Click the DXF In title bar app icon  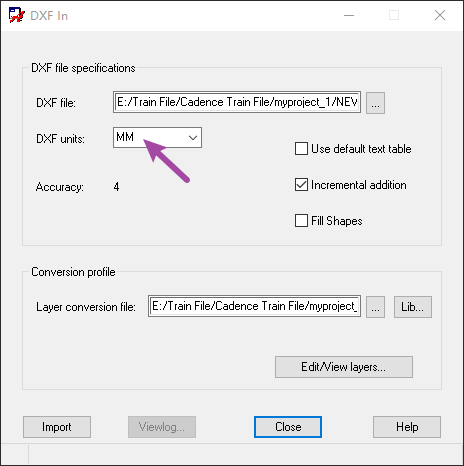coord(17,15)
